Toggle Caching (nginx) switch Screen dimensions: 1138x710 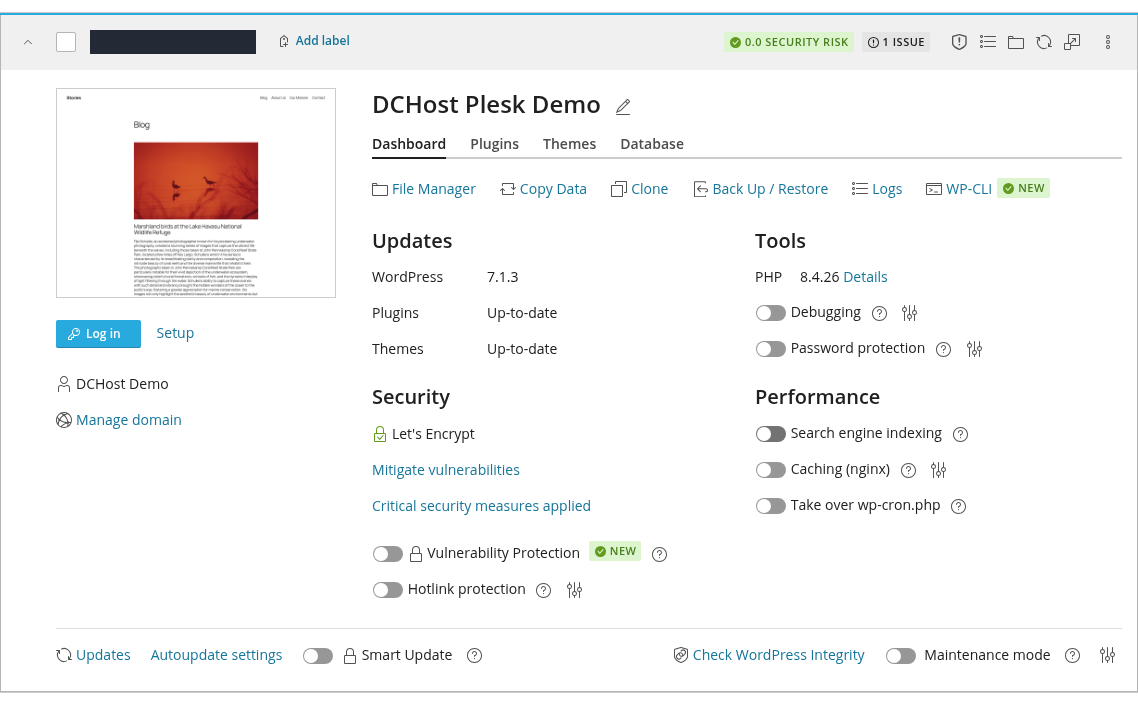tap(770, 470)
